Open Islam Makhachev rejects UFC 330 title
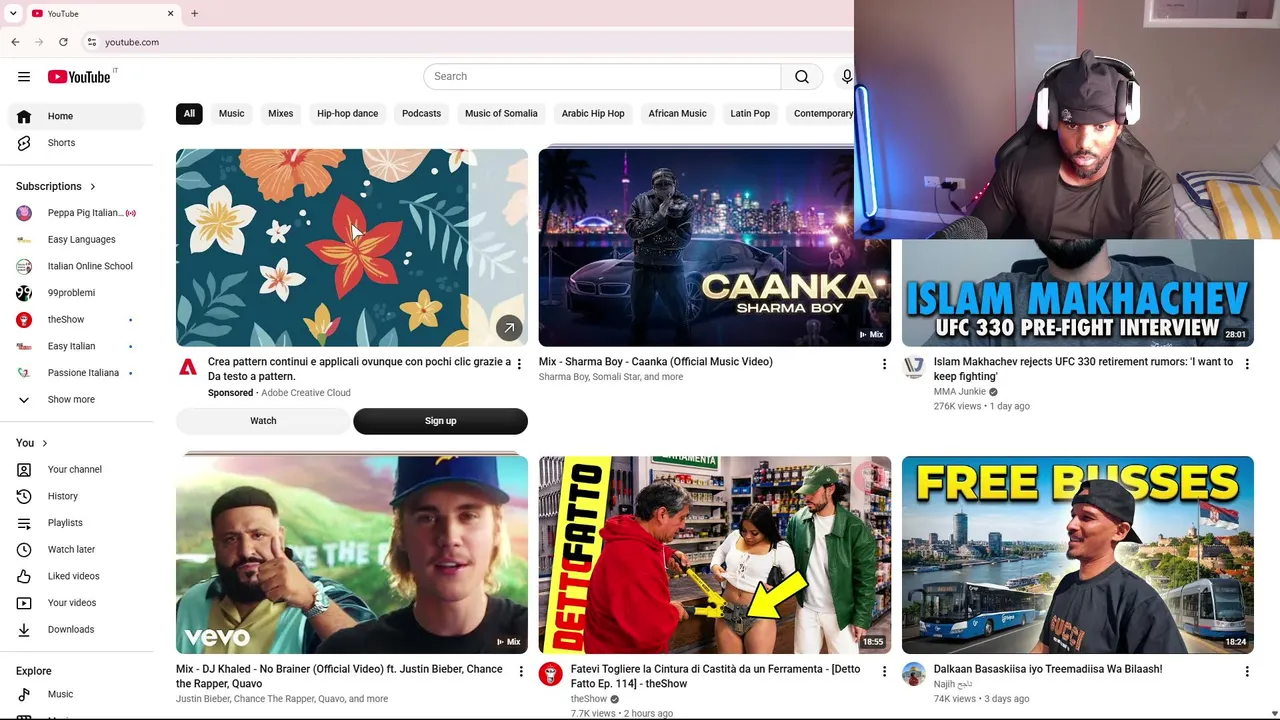The height and width of the screenshot is (720, 1280). pos(1083,369)
